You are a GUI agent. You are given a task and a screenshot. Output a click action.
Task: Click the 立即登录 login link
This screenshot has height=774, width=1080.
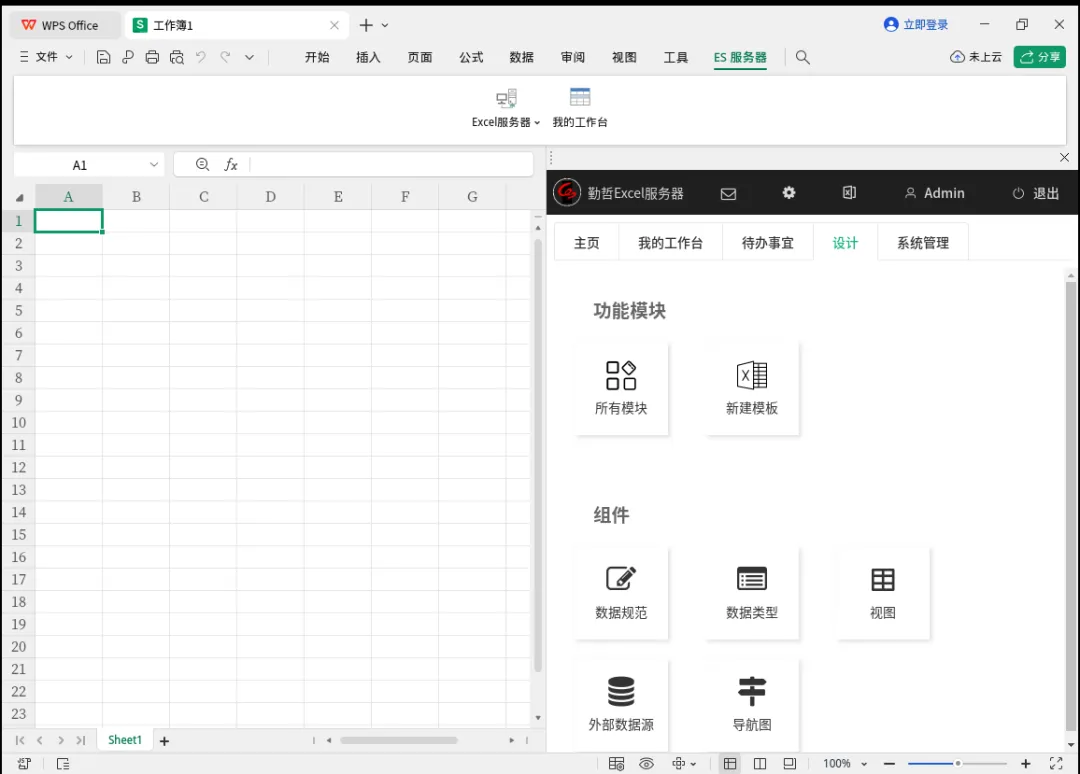tap(916, 25)
